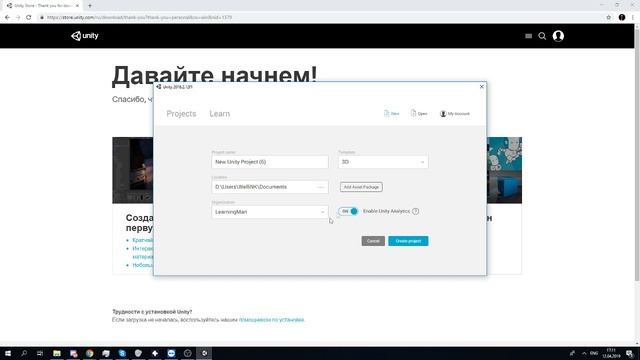Open a new browser tab with plus
The height and width of the screenshot is (360, 640).
coord(90,6)
